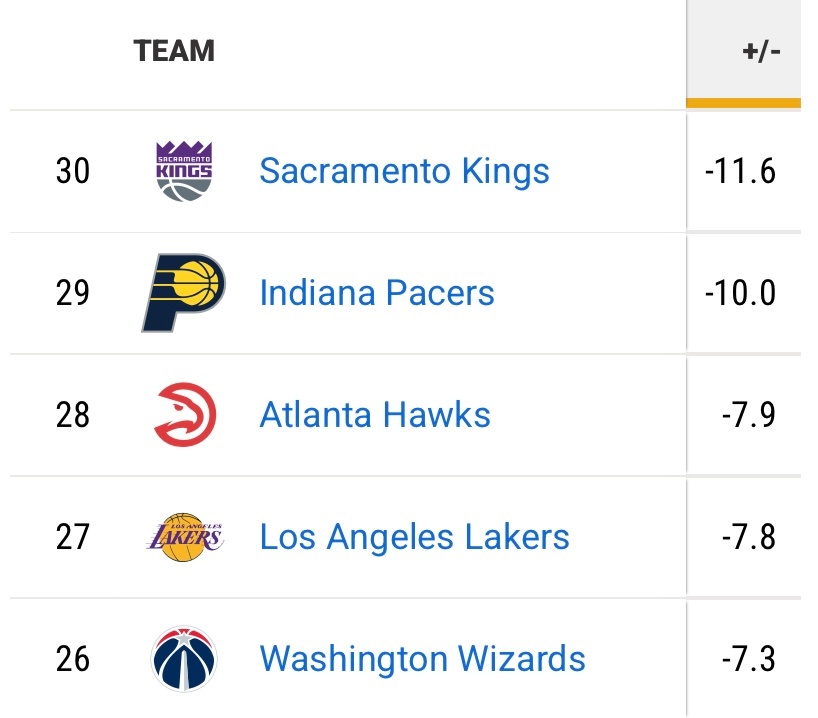The width and height of the screenshot is (818, 718).
Task: Click the Indiana Pacers logo
Action: (x=183, y=293)
